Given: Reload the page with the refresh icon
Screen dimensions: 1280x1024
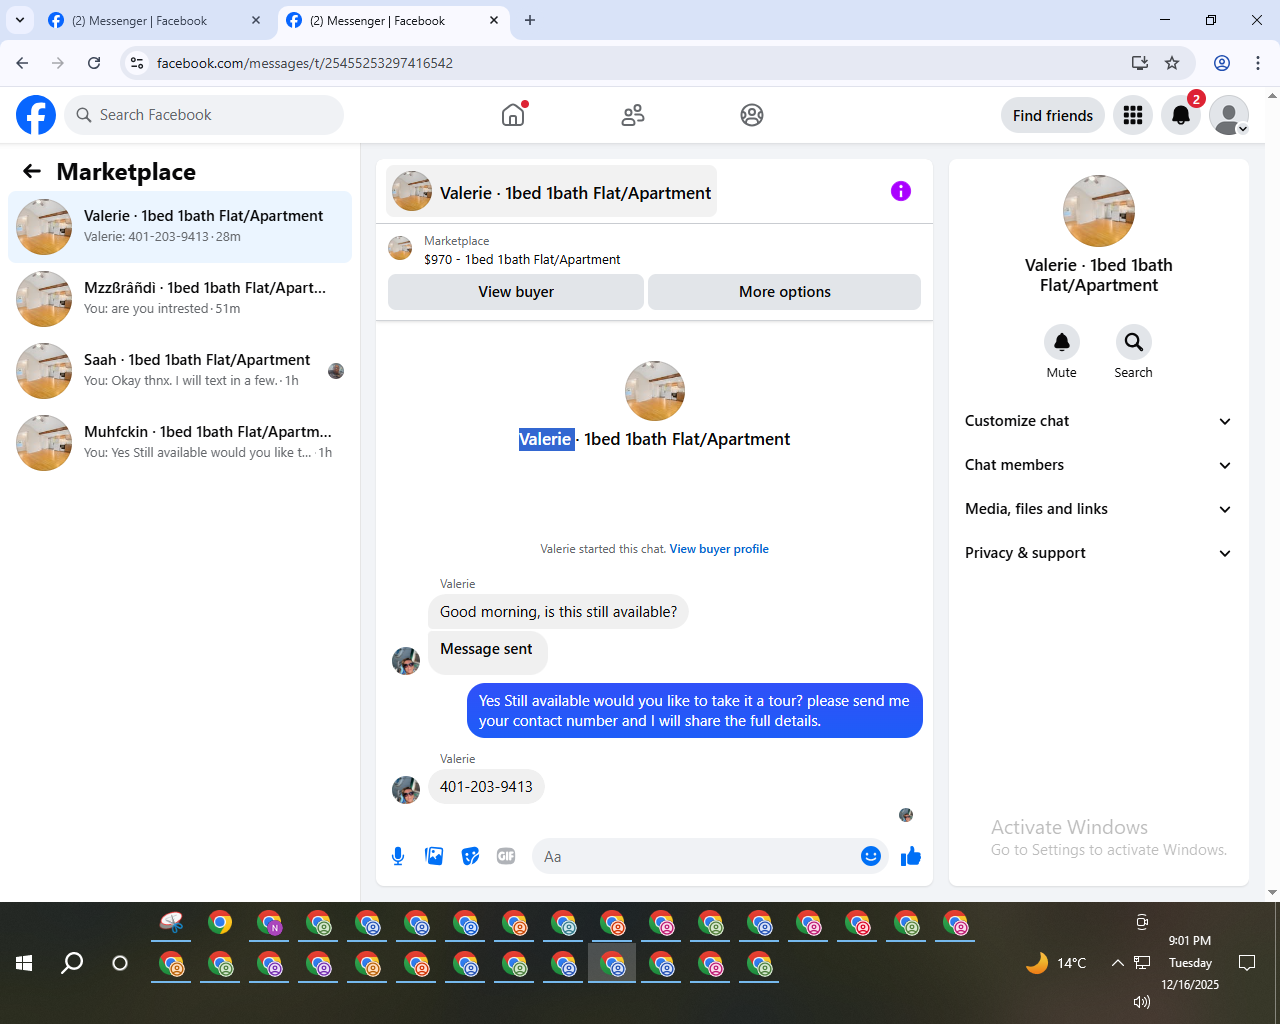Looking at the screenshot, I should coord(94,63).
